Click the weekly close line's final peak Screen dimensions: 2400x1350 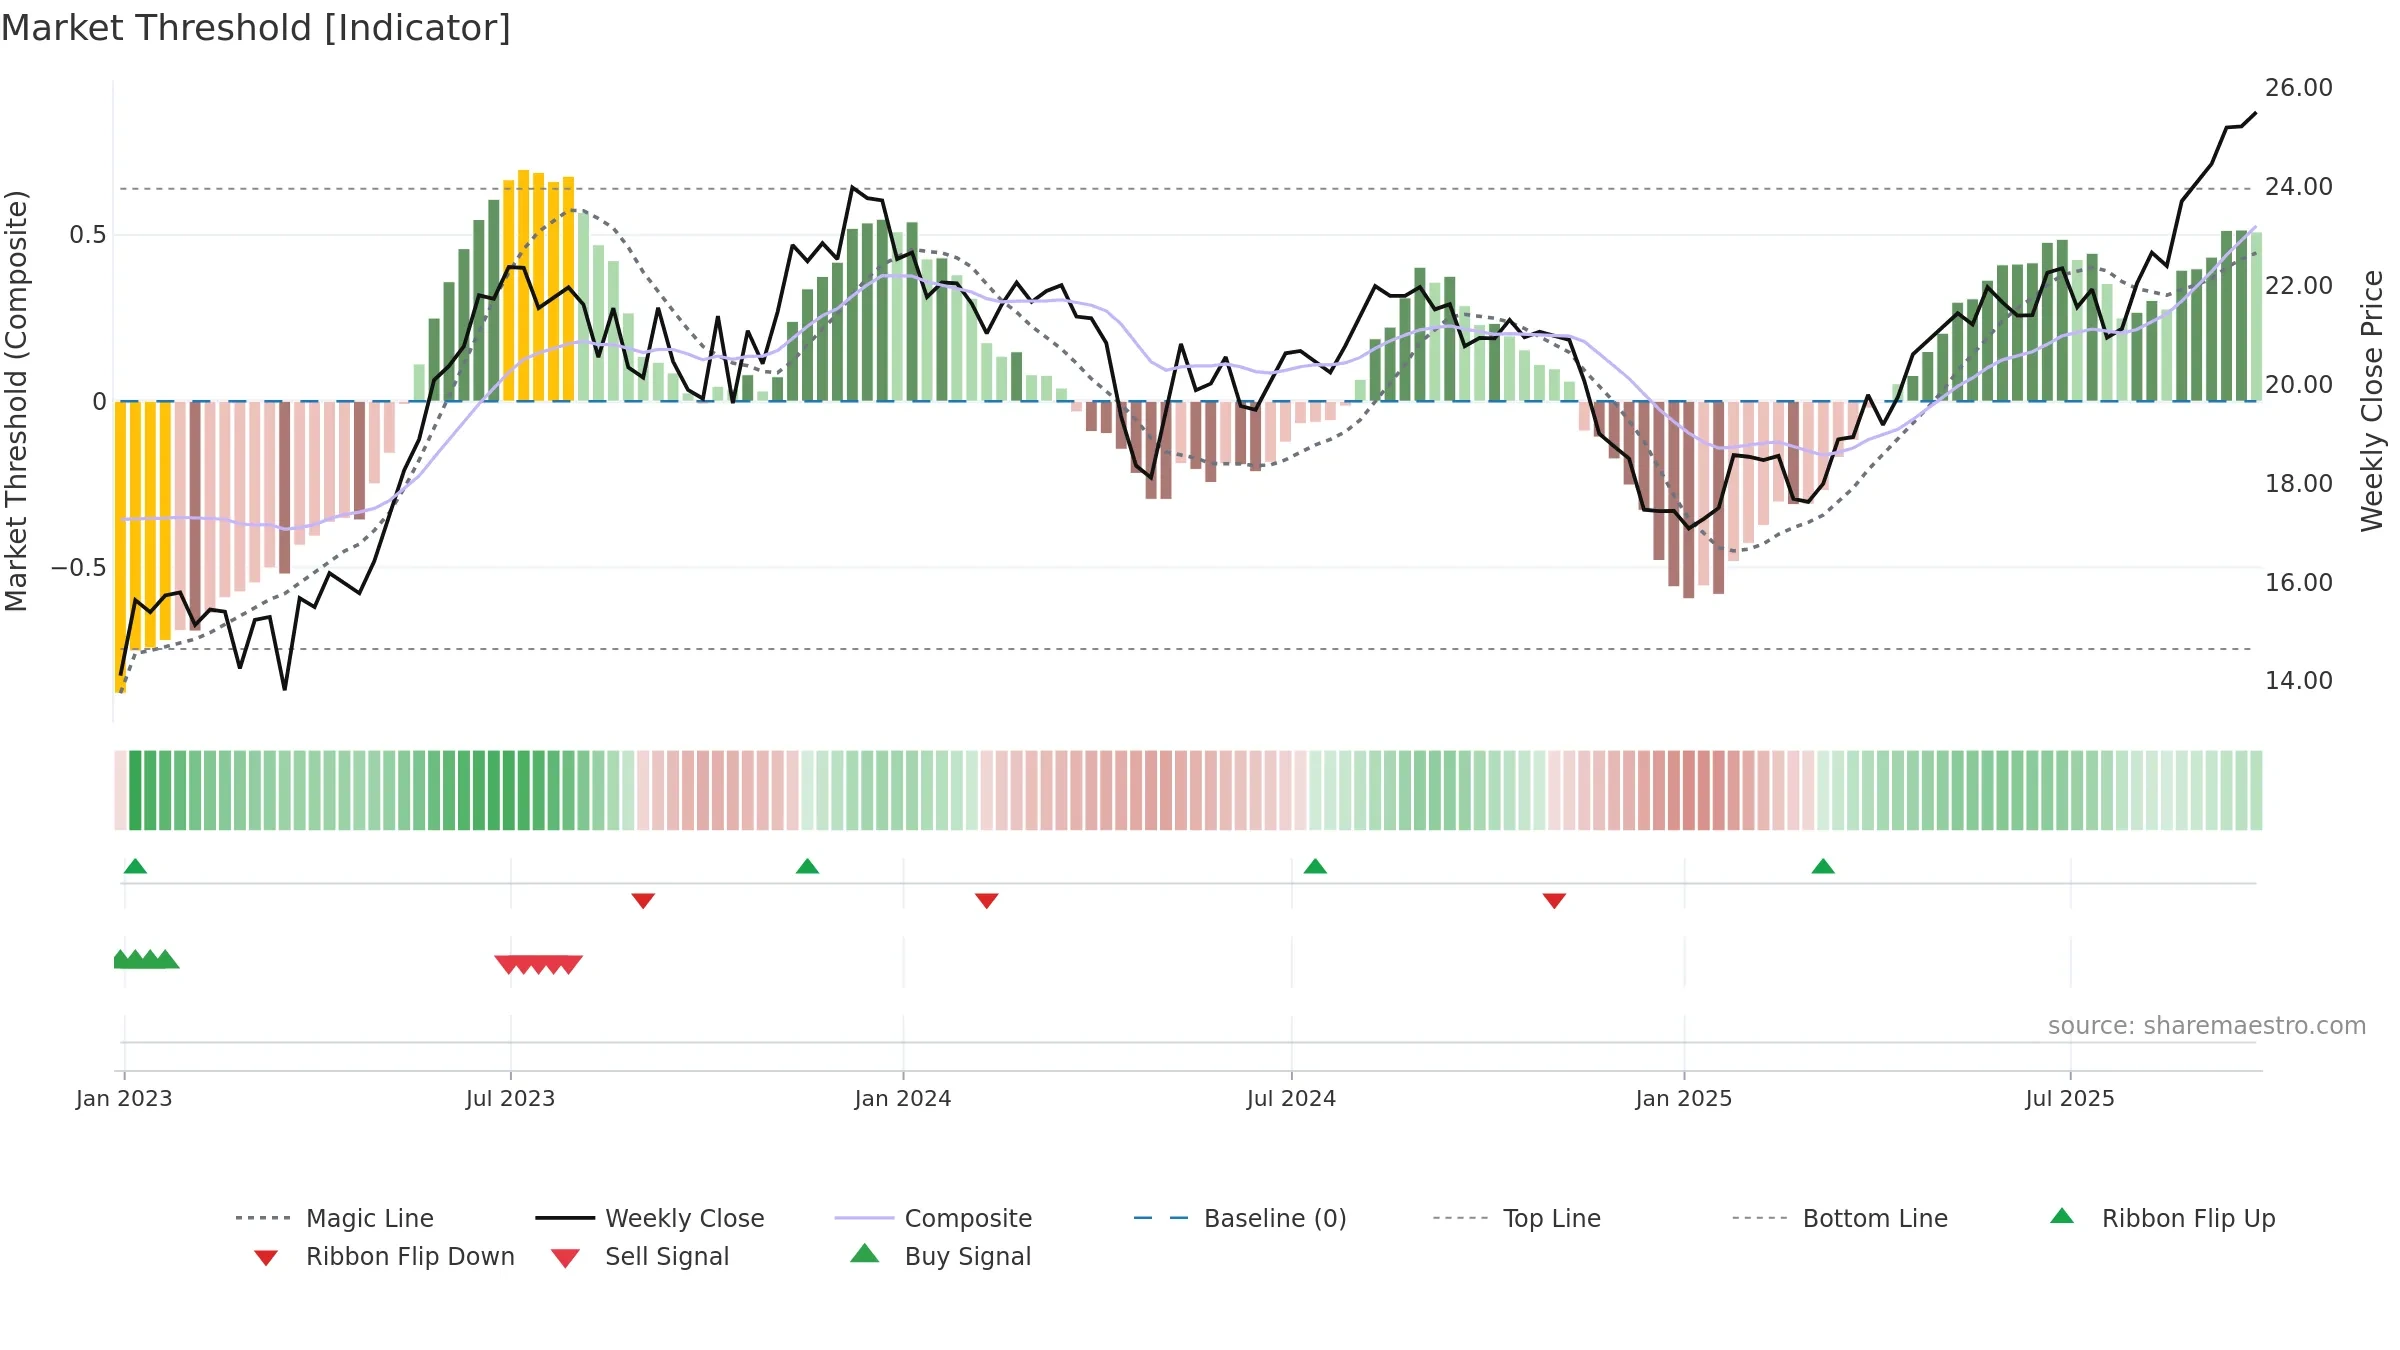(x=2255, y=113)
